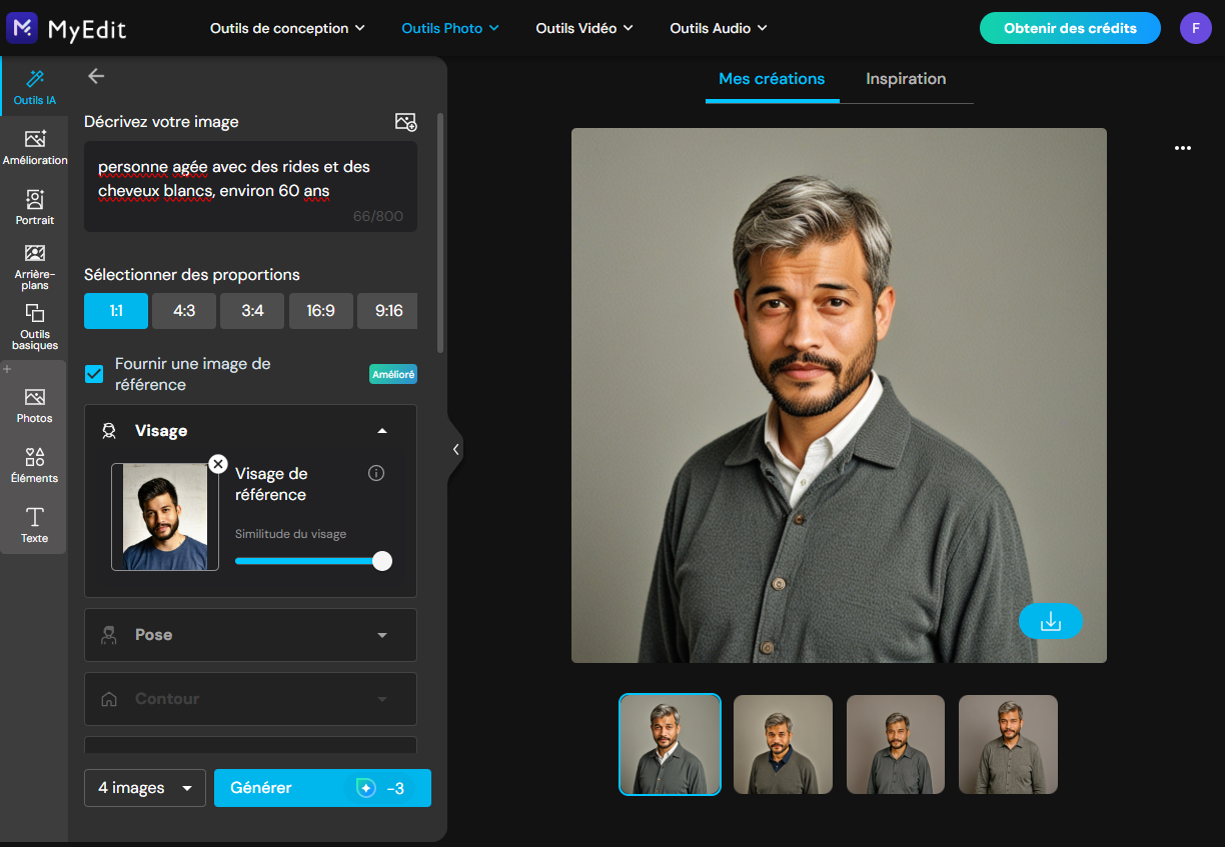Select the Texte tool

click(x=35, y=525)
